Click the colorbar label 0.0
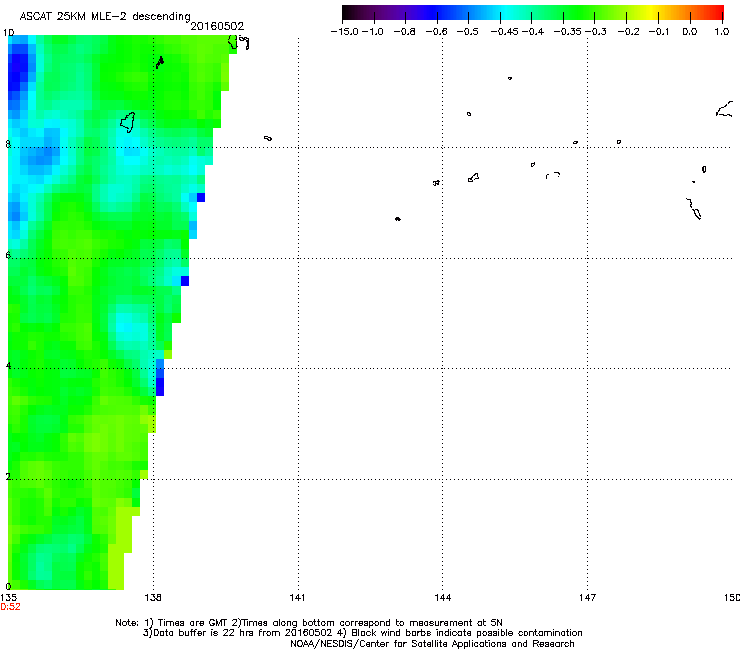740x650 pixels. click(690, 32)
